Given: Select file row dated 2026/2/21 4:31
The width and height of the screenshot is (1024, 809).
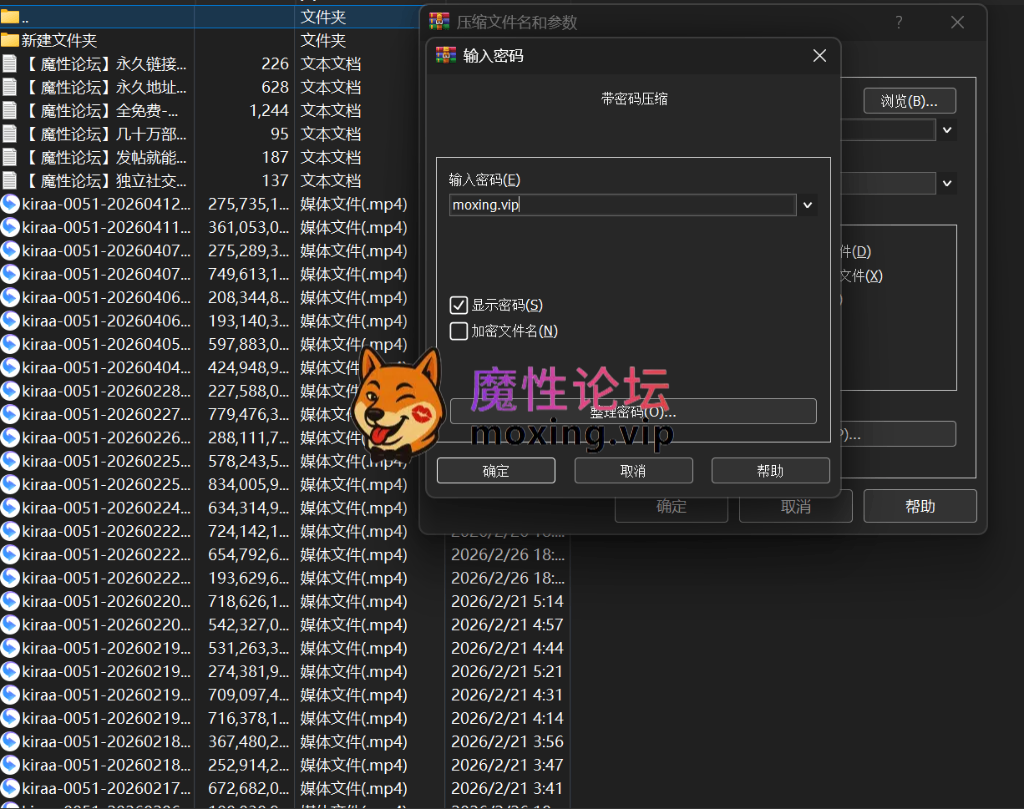Looking at the screenshot, I should 285,695.
